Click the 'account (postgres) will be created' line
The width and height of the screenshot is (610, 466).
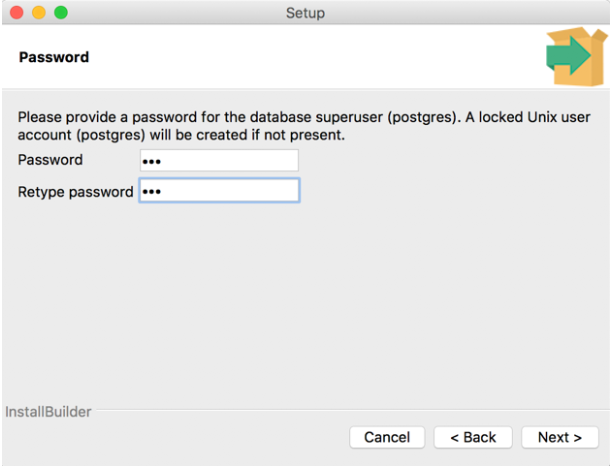pyautogui.click(x=180, y=134)
